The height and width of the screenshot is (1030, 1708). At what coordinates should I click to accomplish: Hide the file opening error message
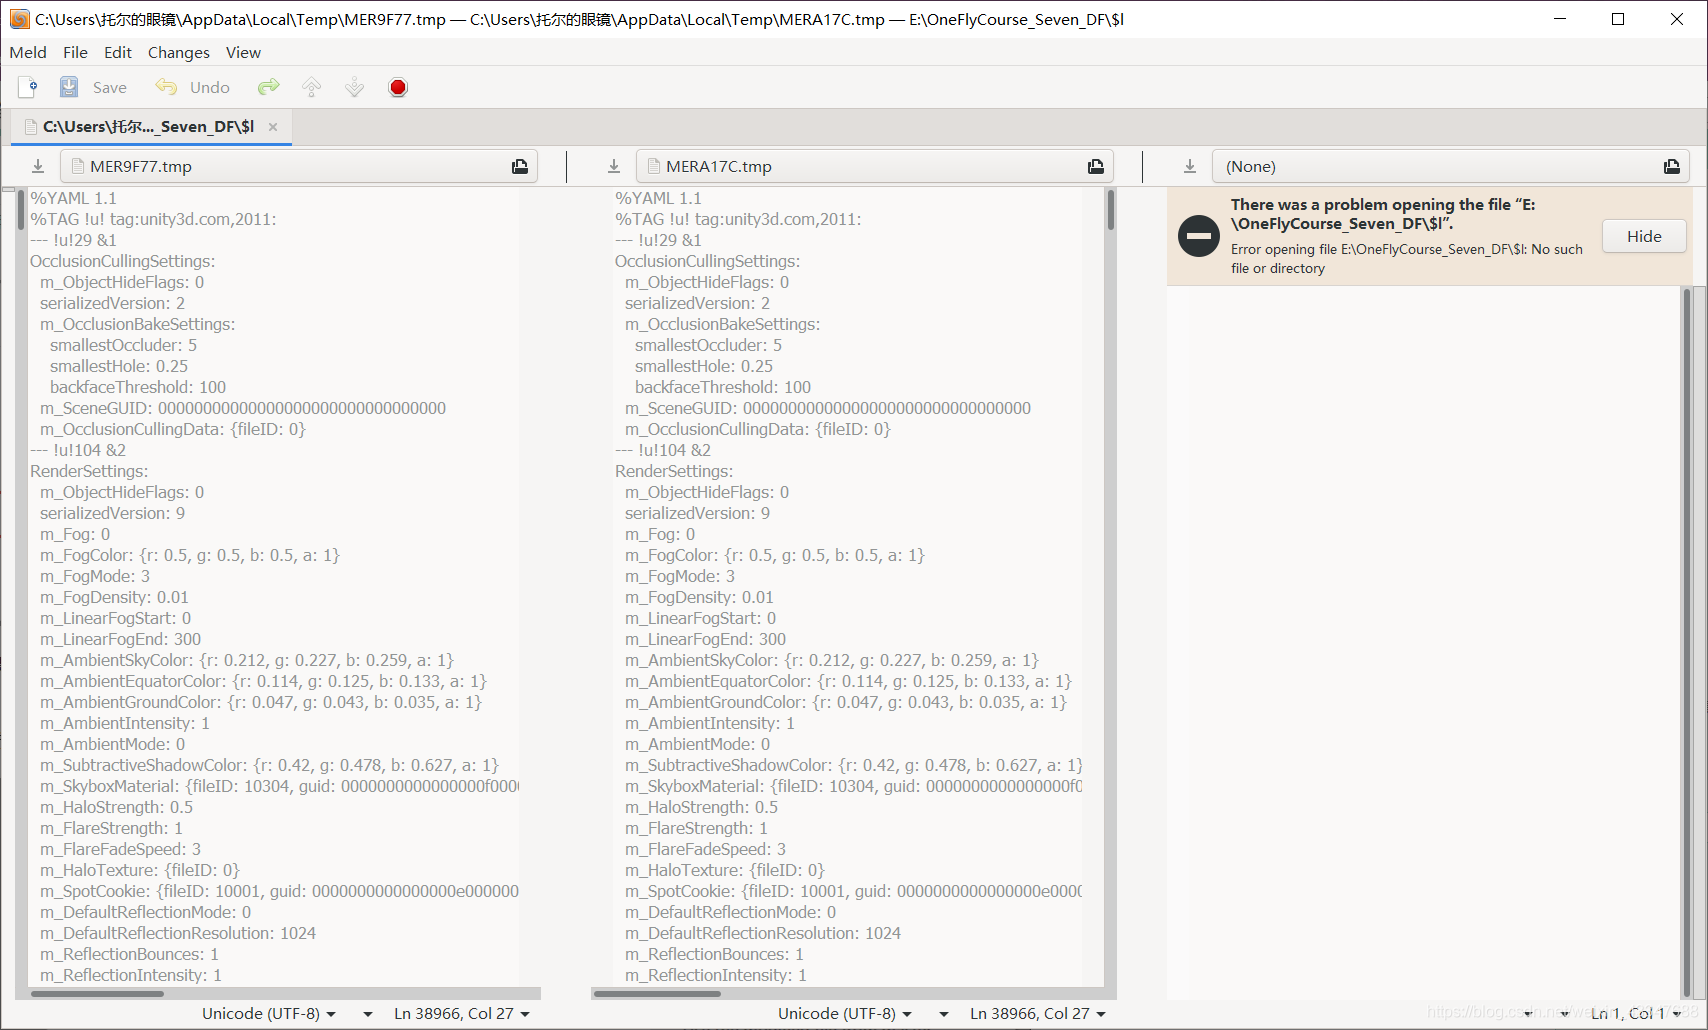pos(1644,236)
